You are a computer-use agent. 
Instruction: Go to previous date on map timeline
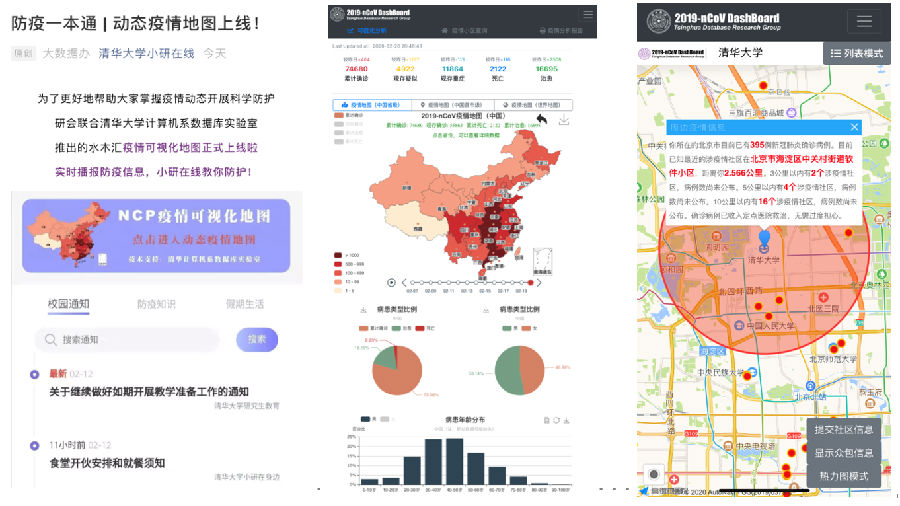tap(404, 282)
